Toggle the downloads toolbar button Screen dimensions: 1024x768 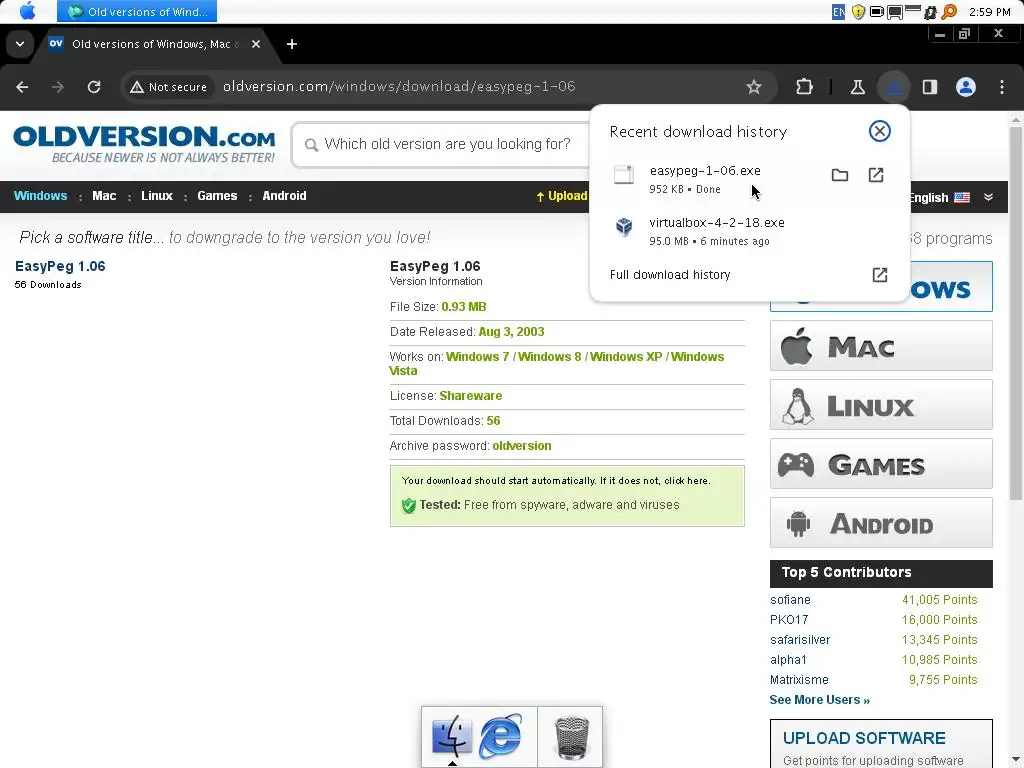pos(893,87)
